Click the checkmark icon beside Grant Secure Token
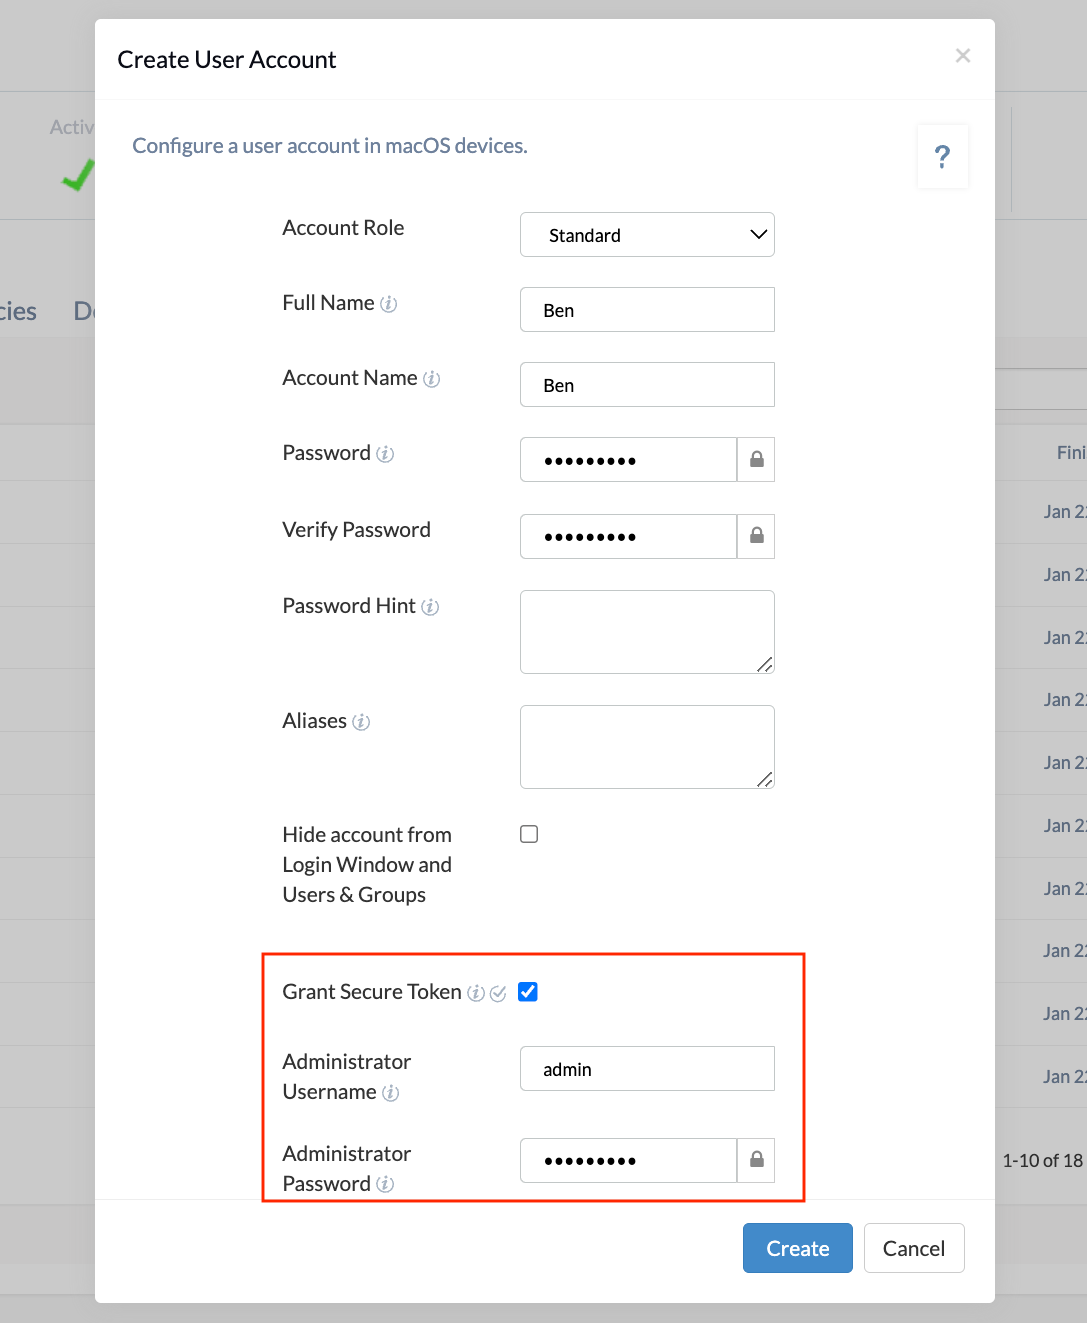The width and height of the screenshot is (1087, 1323). click(498, 993)
